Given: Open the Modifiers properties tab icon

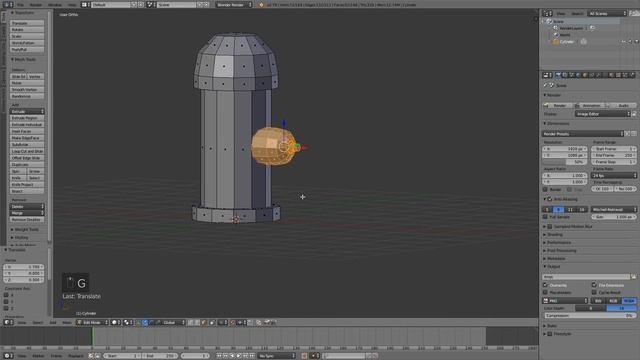Looking at the screenshot, I should click(598, 75).
